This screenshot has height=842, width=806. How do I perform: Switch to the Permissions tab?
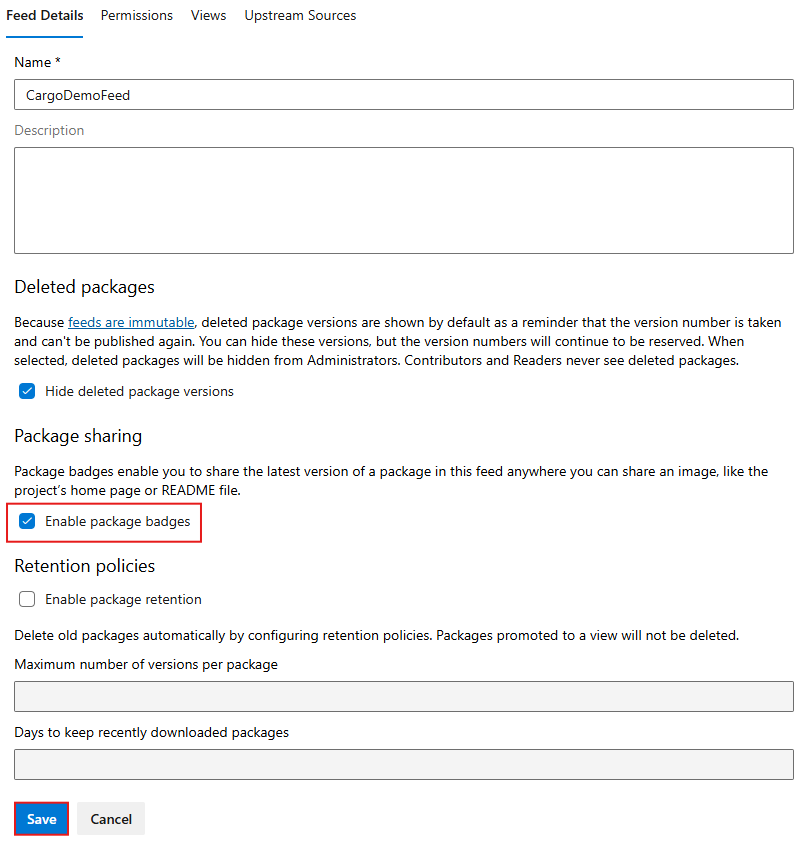pos(136,15)
